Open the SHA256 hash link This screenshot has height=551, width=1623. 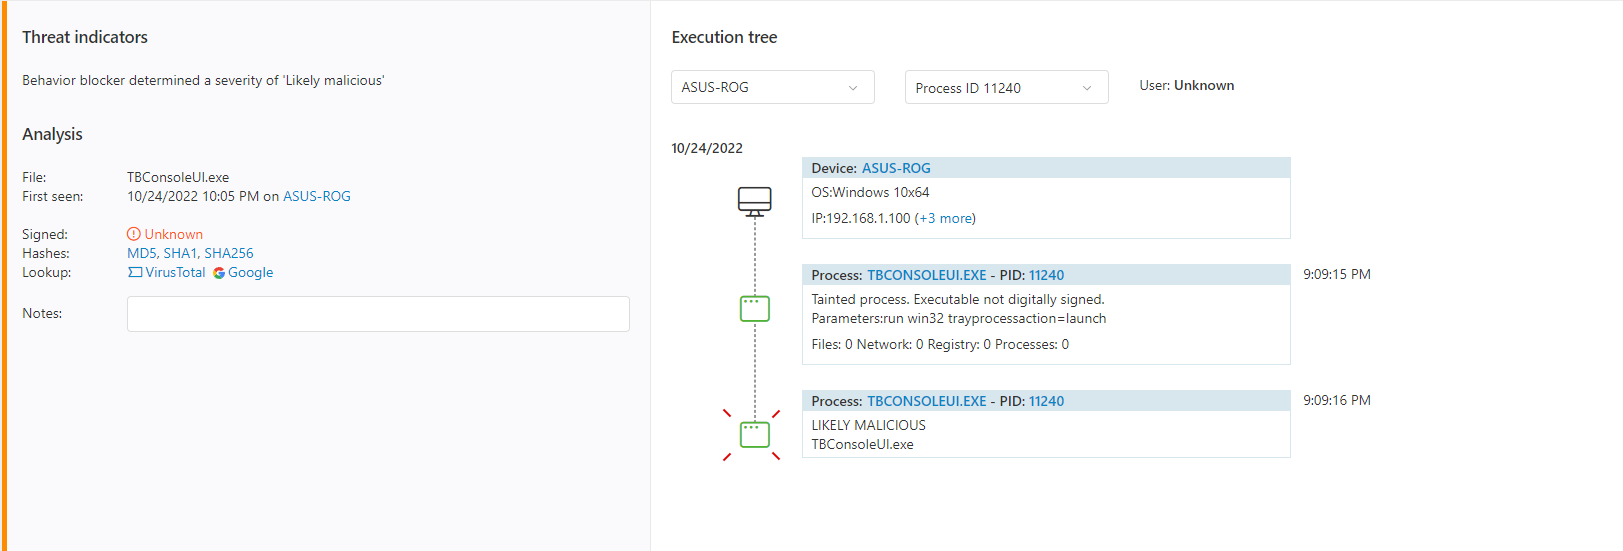coord(229,253)
